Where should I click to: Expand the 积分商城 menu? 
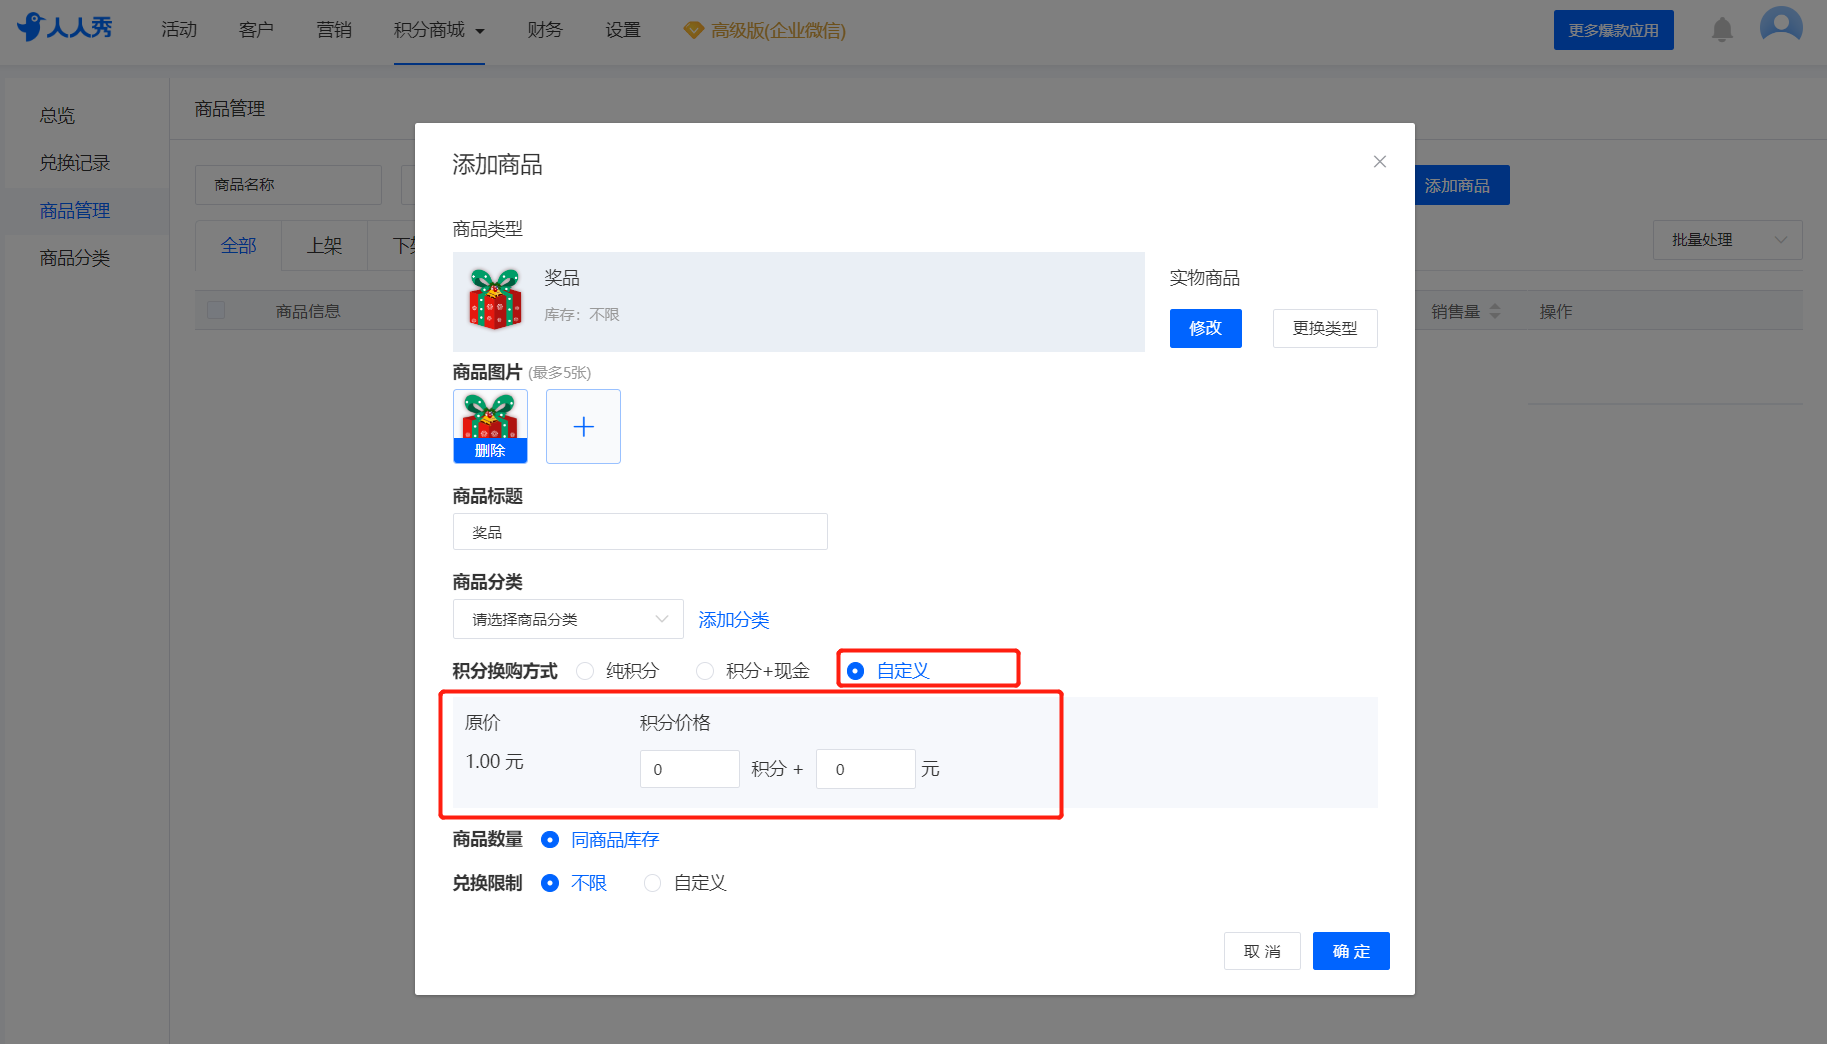[x=439, y=30]
